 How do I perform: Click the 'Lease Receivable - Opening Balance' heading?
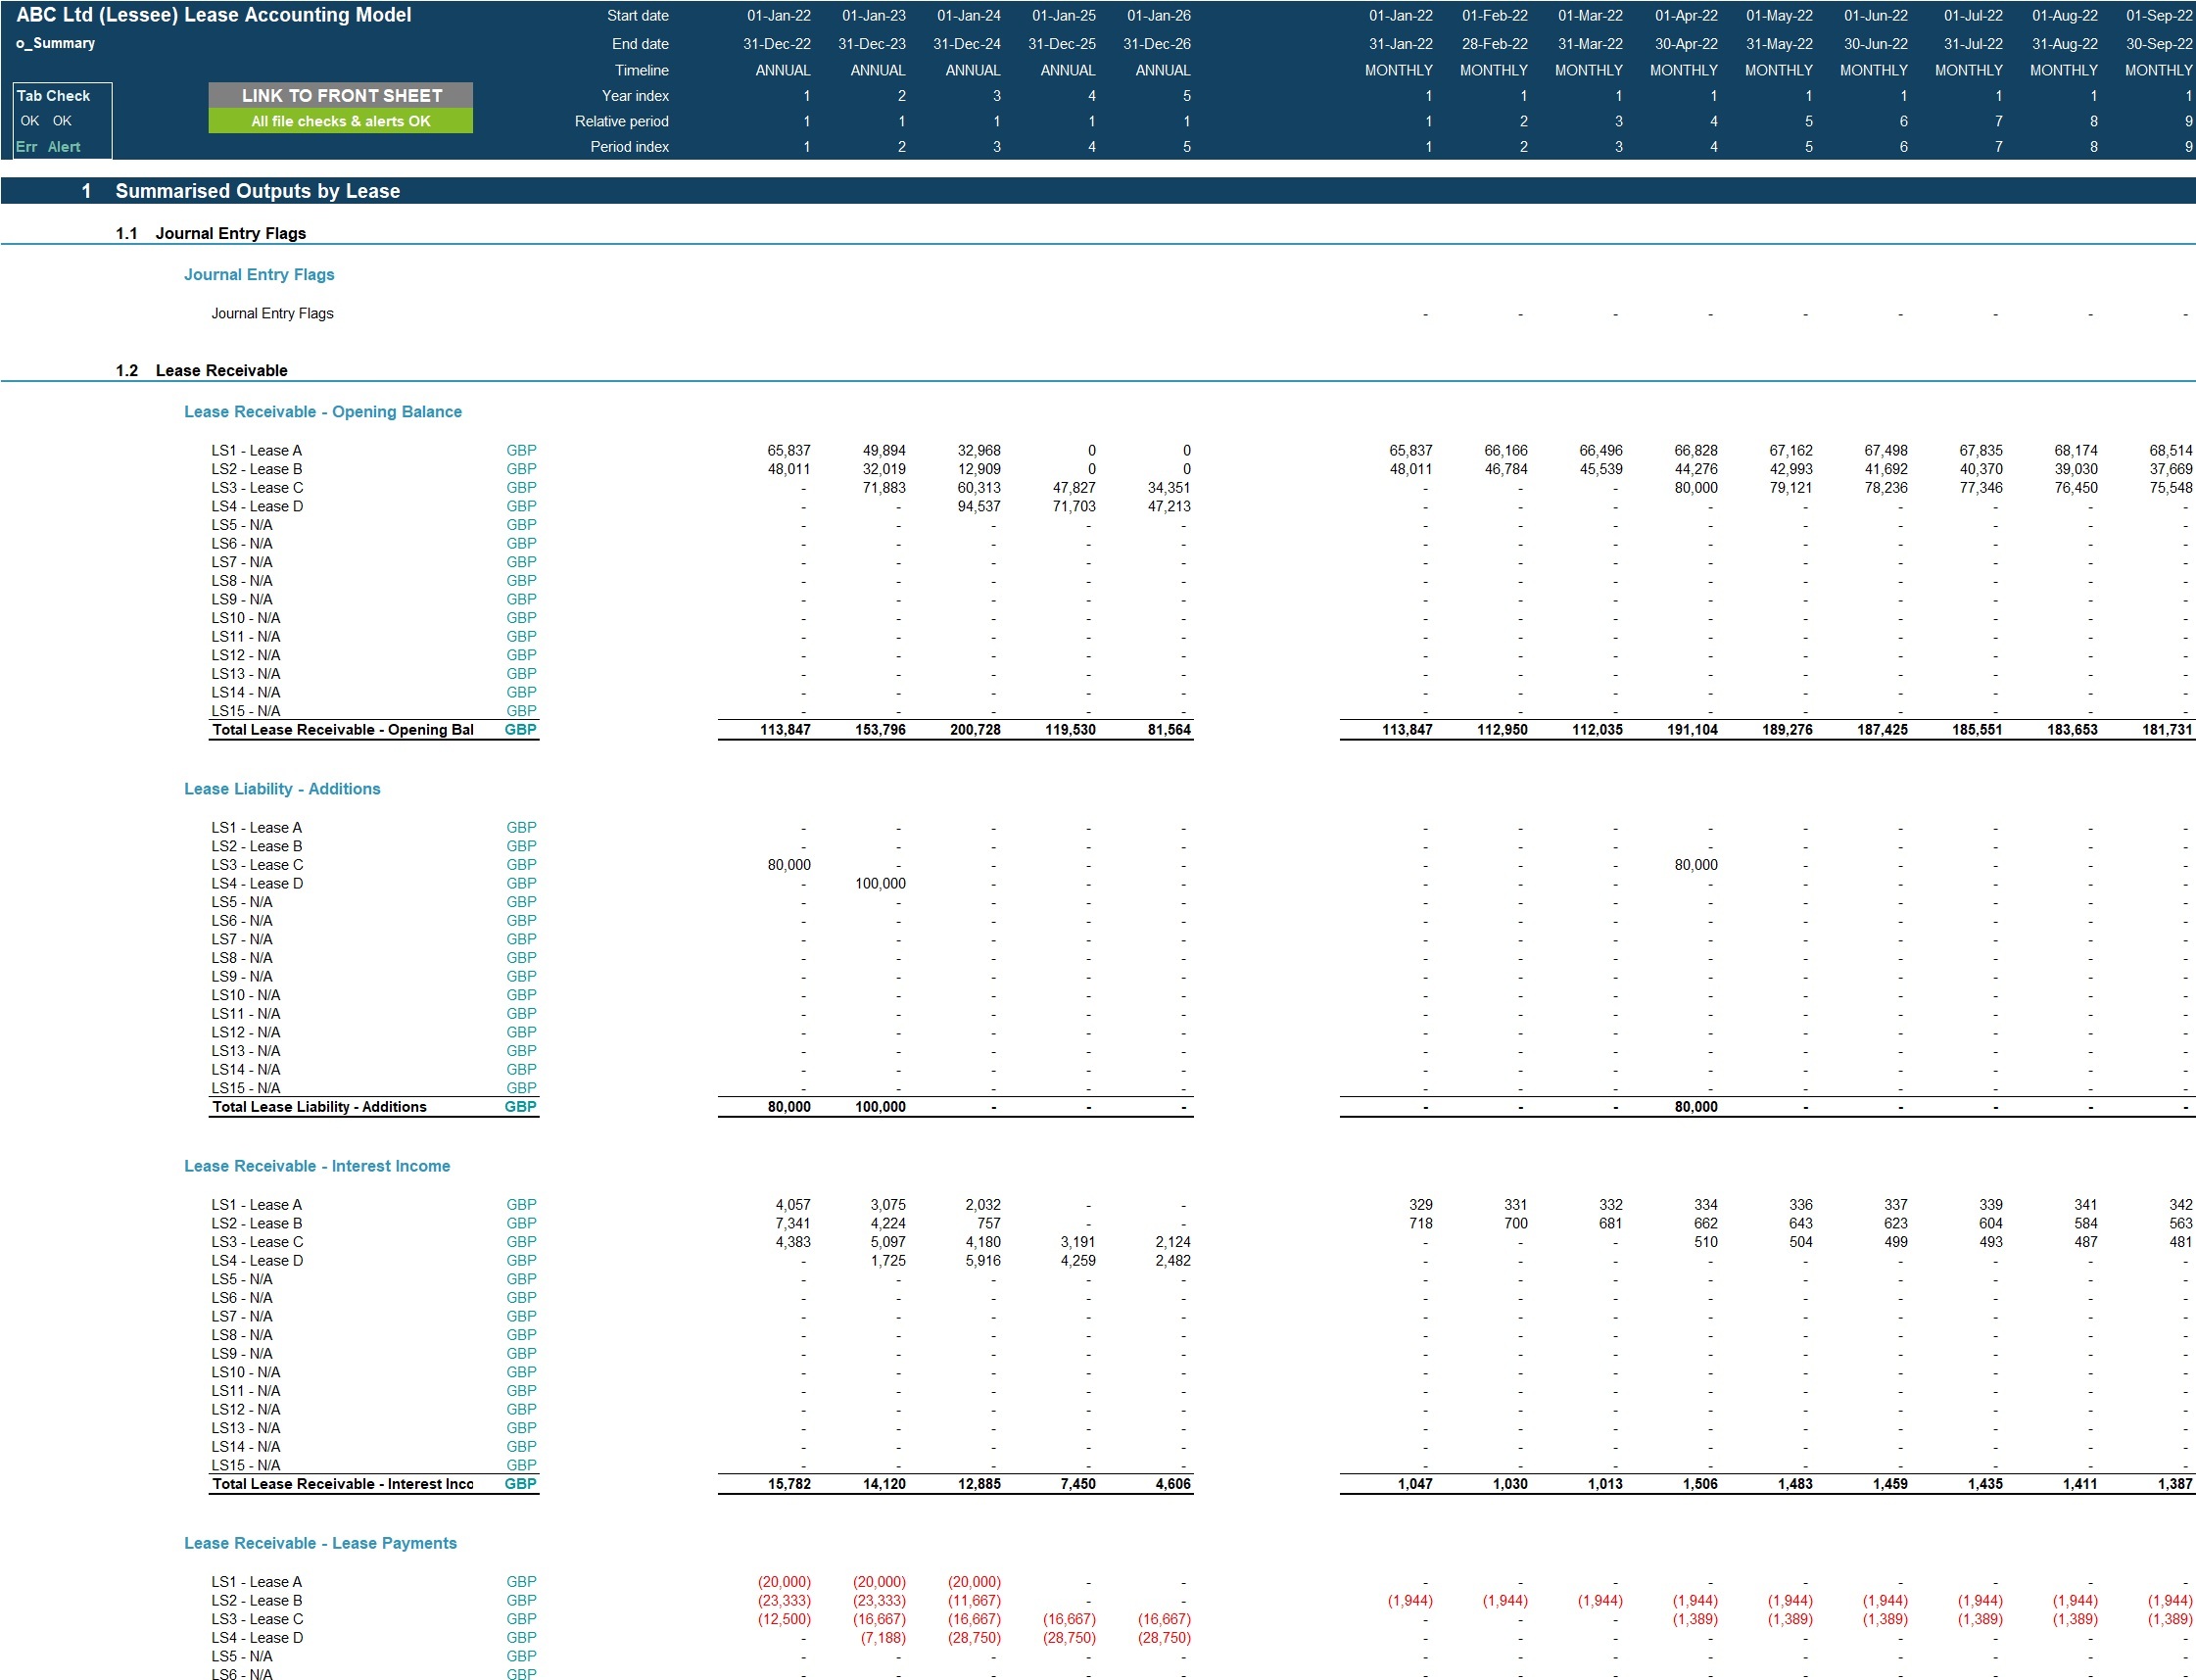[323, 411]
